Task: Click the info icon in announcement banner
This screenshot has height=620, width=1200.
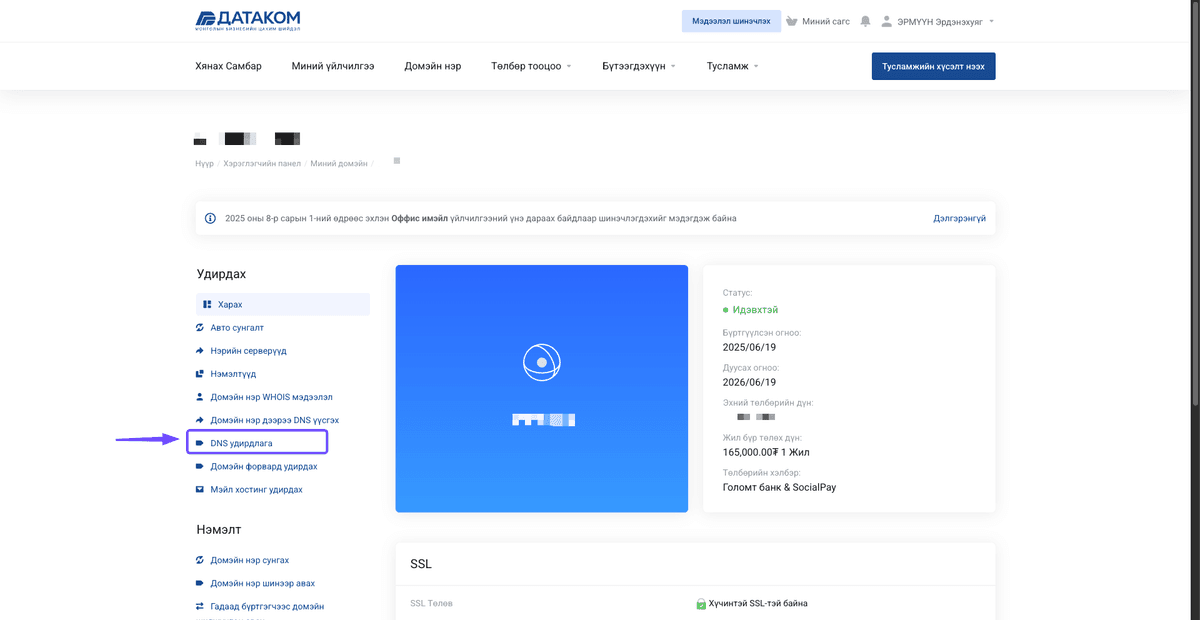Action: (210, 218)
